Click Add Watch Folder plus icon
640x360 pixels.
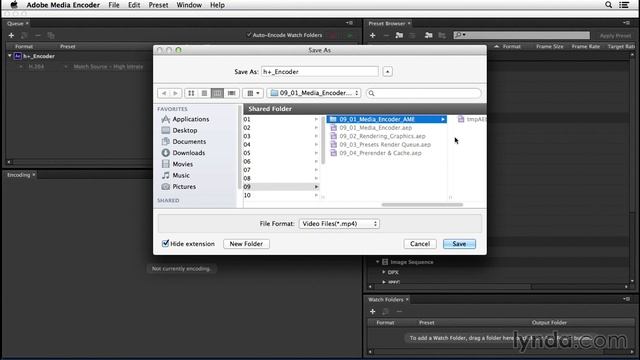click(372, 311)
